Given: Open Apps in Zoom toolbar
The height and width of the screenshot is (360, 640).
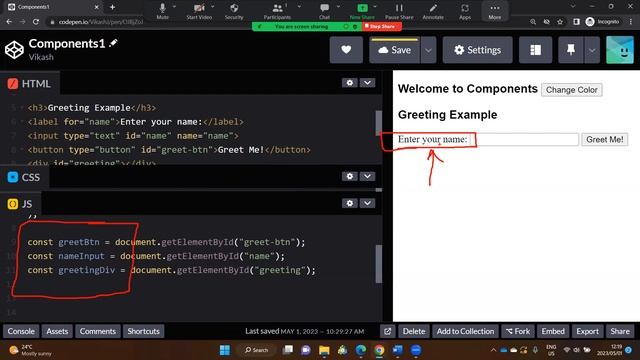Looking at the screenshot, I should pyautogui.click(x=465, y=11).
